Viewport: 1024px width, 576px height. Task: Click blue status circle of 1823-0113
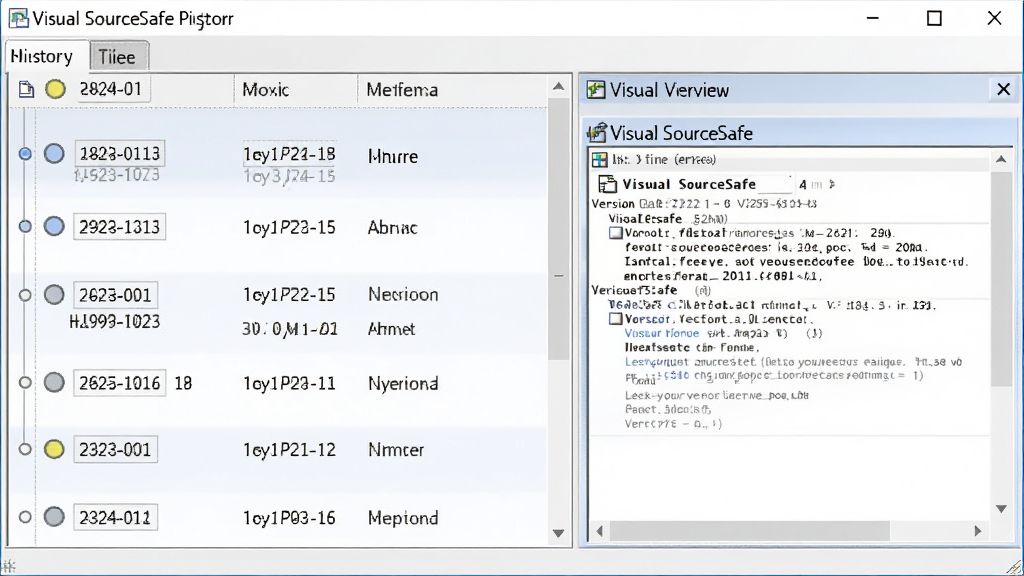54,153
